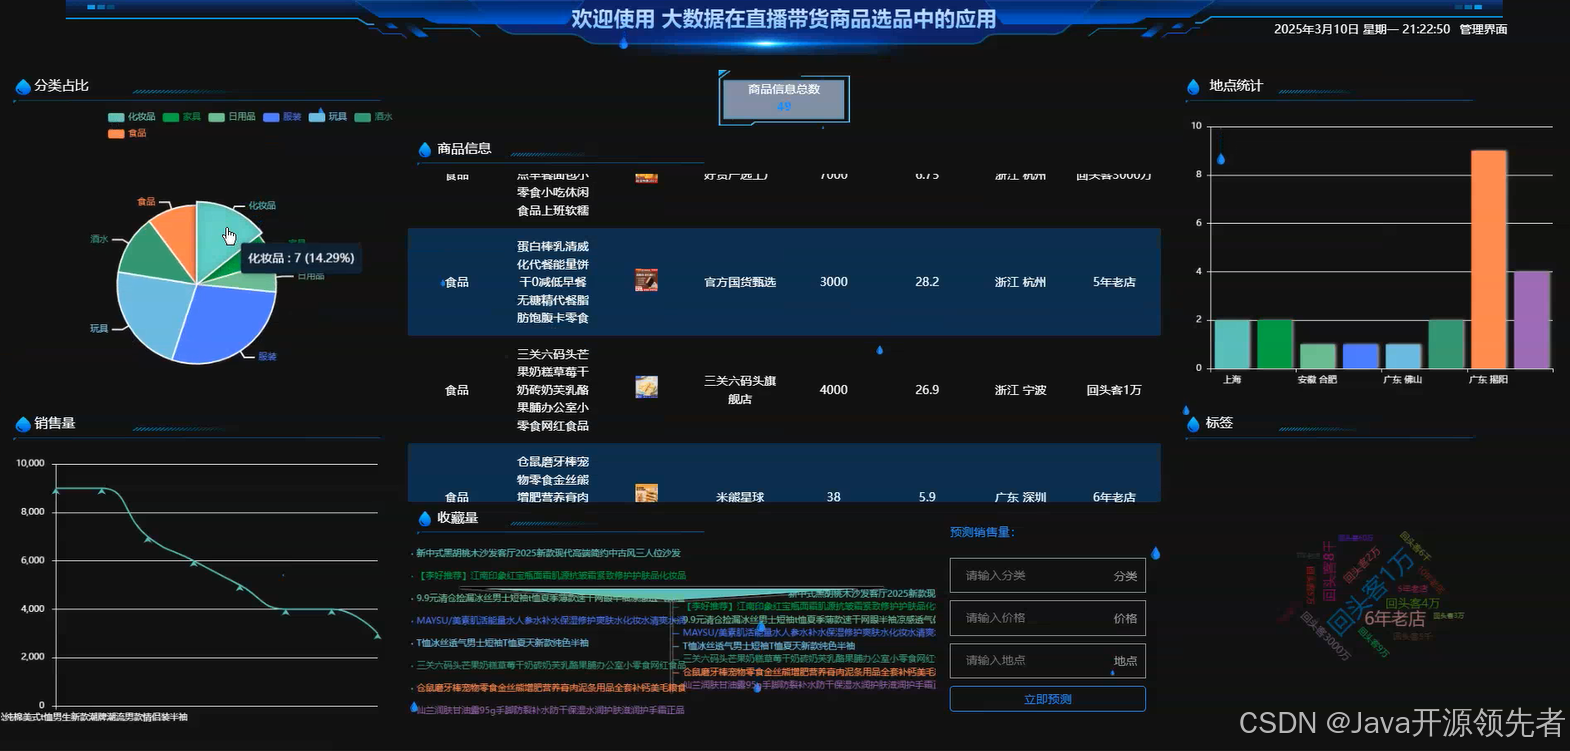Toggle 化妆品 legend entry in pie chart
The image size is (1570, 751).
click(x=132, y=117)
